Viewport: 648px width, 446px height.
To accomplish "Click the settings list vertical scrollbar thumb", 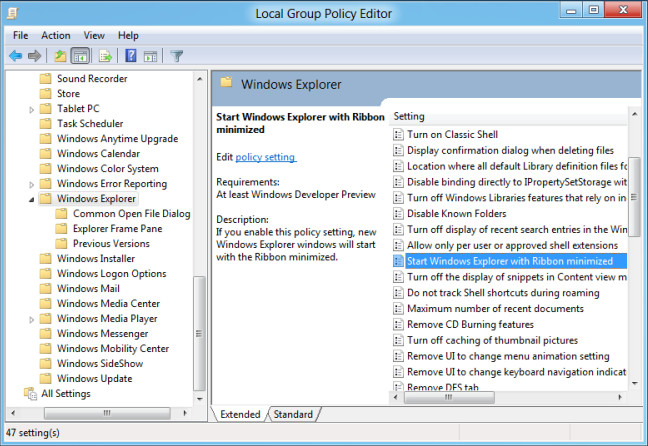I will coord(634,197).
